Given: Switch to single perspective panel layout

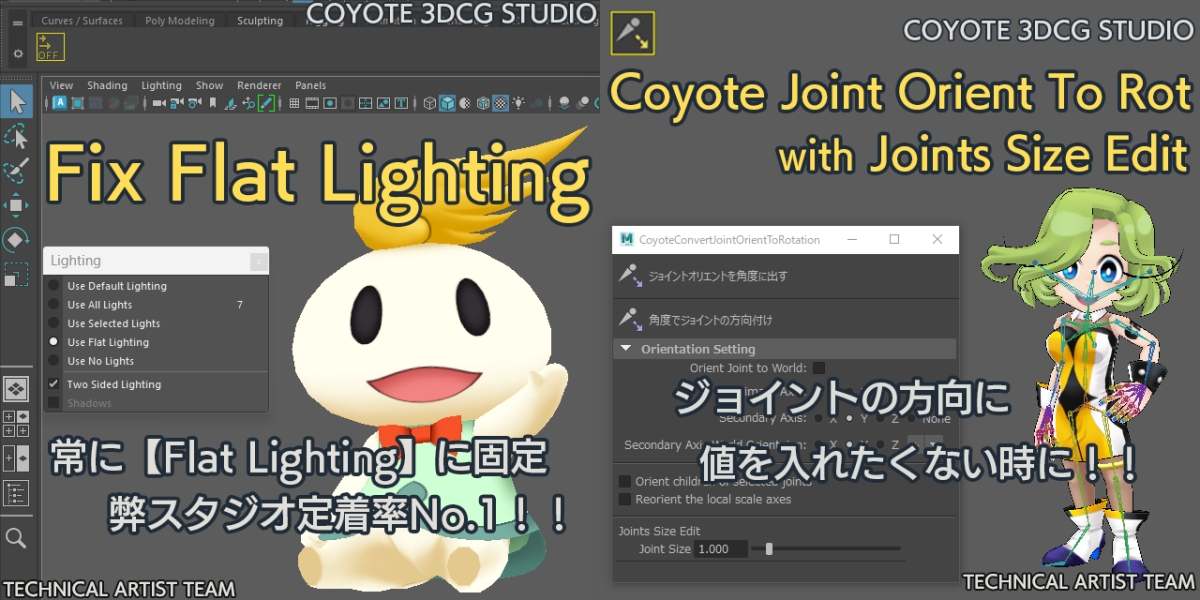Looking at the screenshot, I should pyautogui.click(x=17, y=389).
